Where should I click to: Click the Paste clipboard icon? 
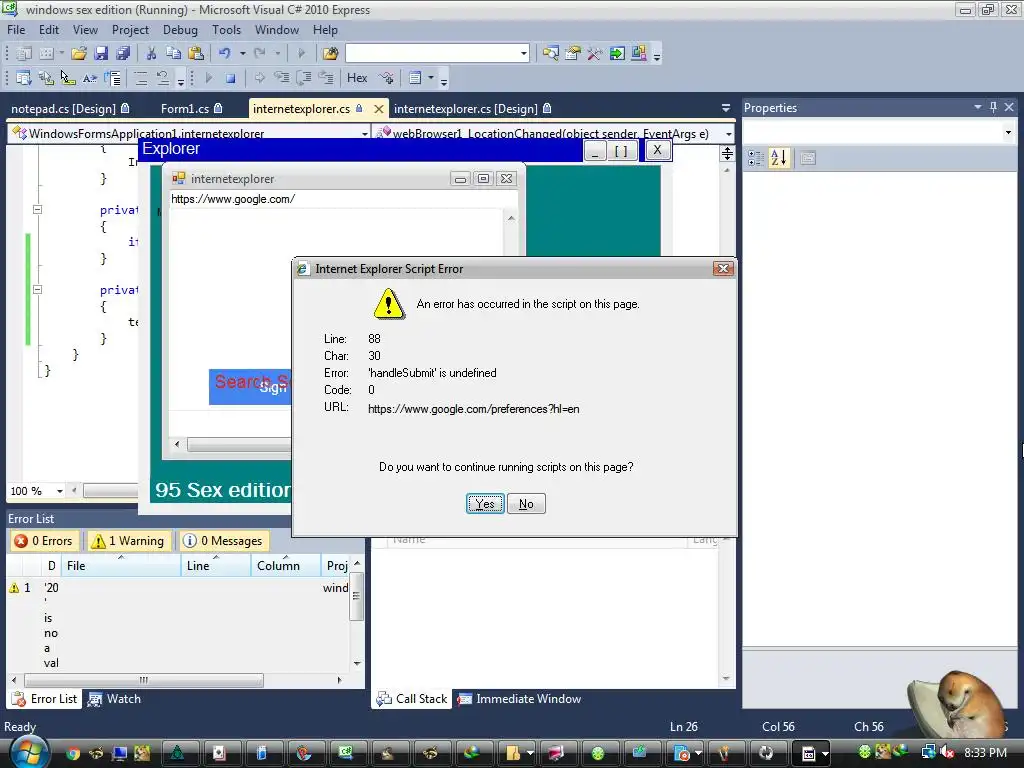click(x=195, y=54)
